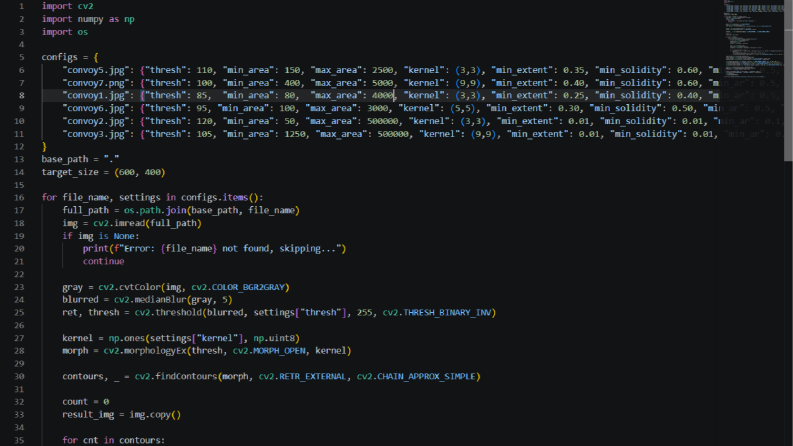Click line number 35
The height and width of the screenshot is (446, 793).
(x=19, y=440)
